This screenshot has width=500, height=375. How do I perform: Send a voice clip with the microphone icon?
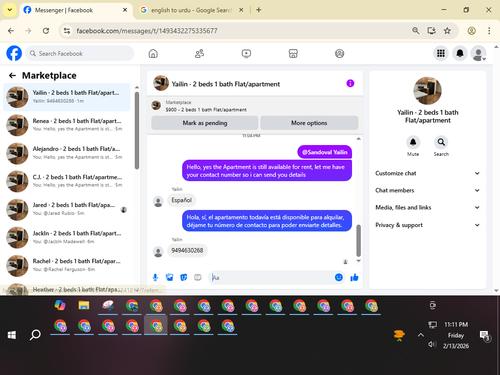[x=155, y=277]
